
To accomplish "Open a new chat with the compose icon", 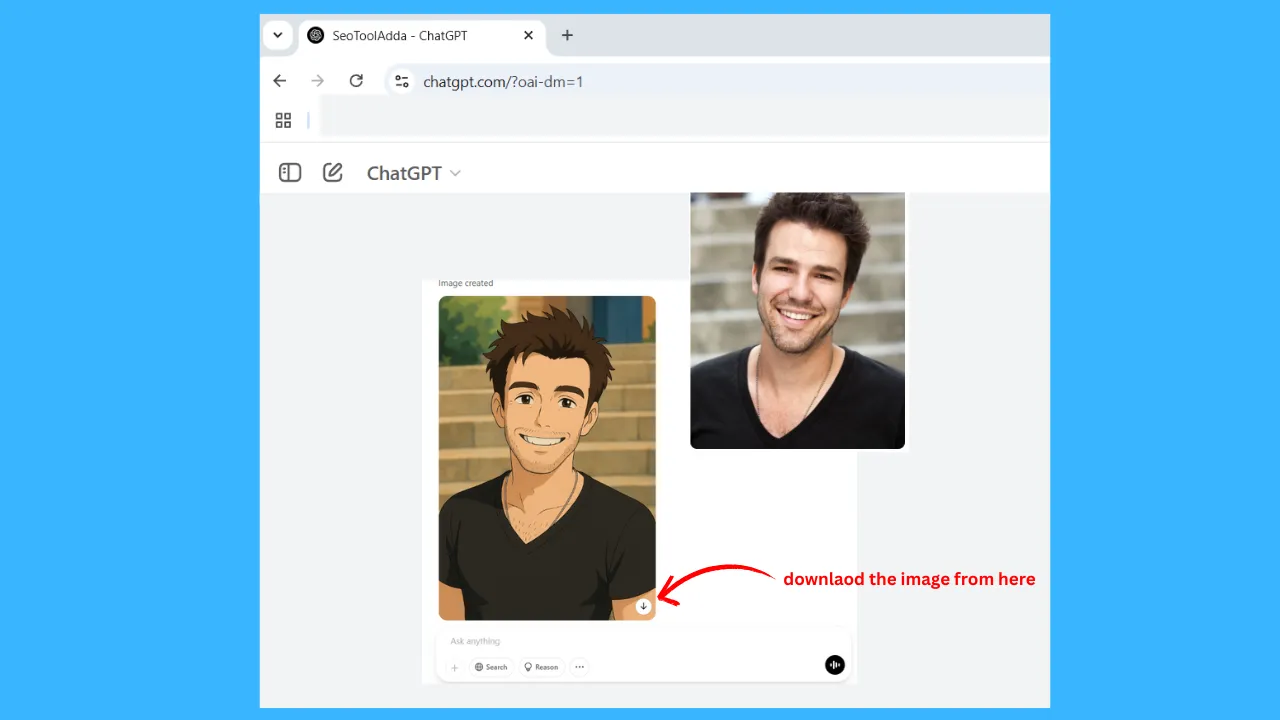I will [x=332, y=172].
